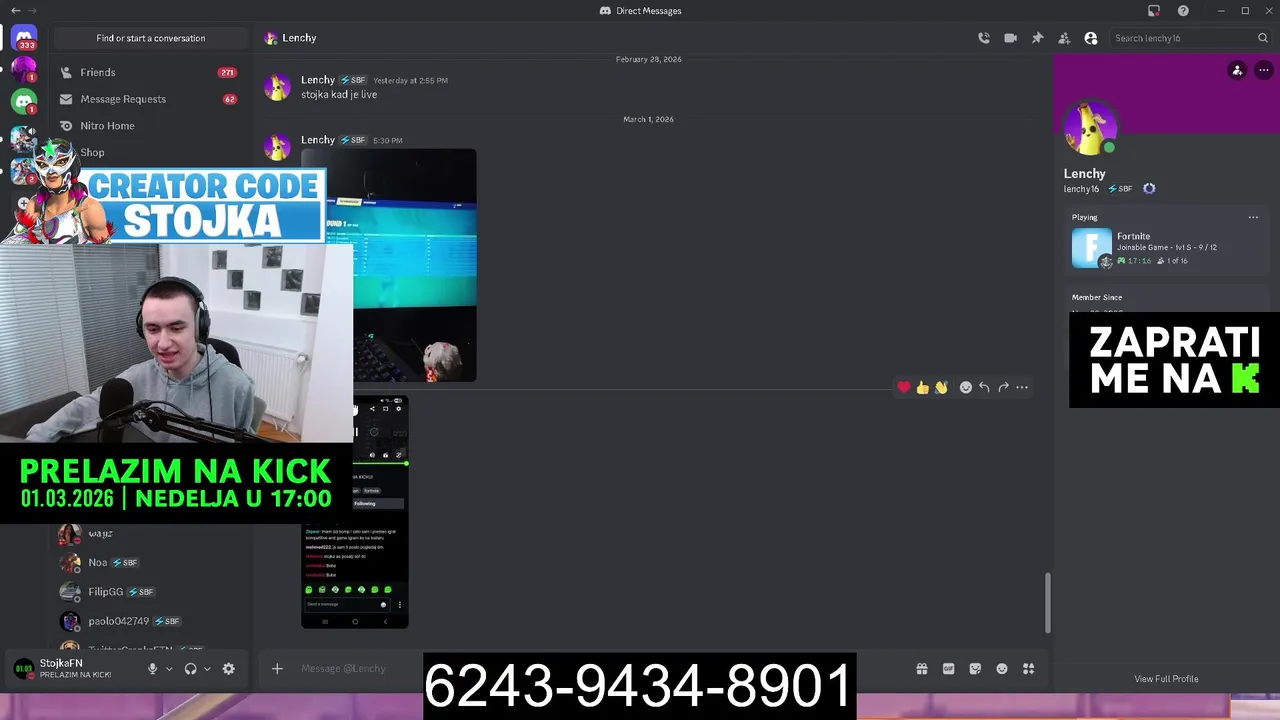
Task: Open User Settings gear
Action: click(x=229, y=669)
